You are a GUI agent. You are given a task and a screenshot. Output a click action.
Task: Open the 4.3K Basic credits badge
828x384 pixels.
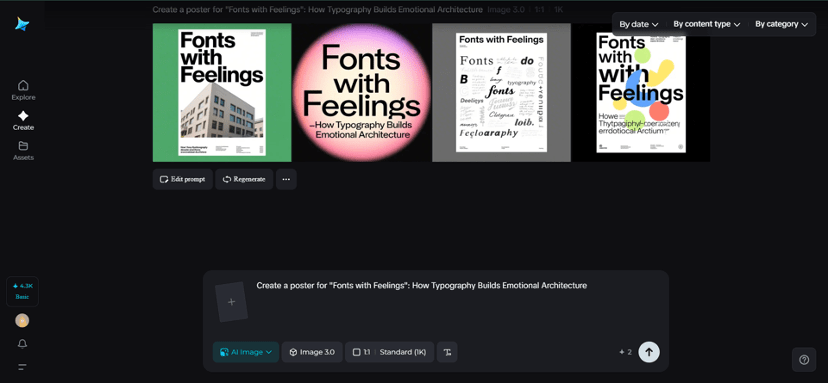tap(22, 291)
